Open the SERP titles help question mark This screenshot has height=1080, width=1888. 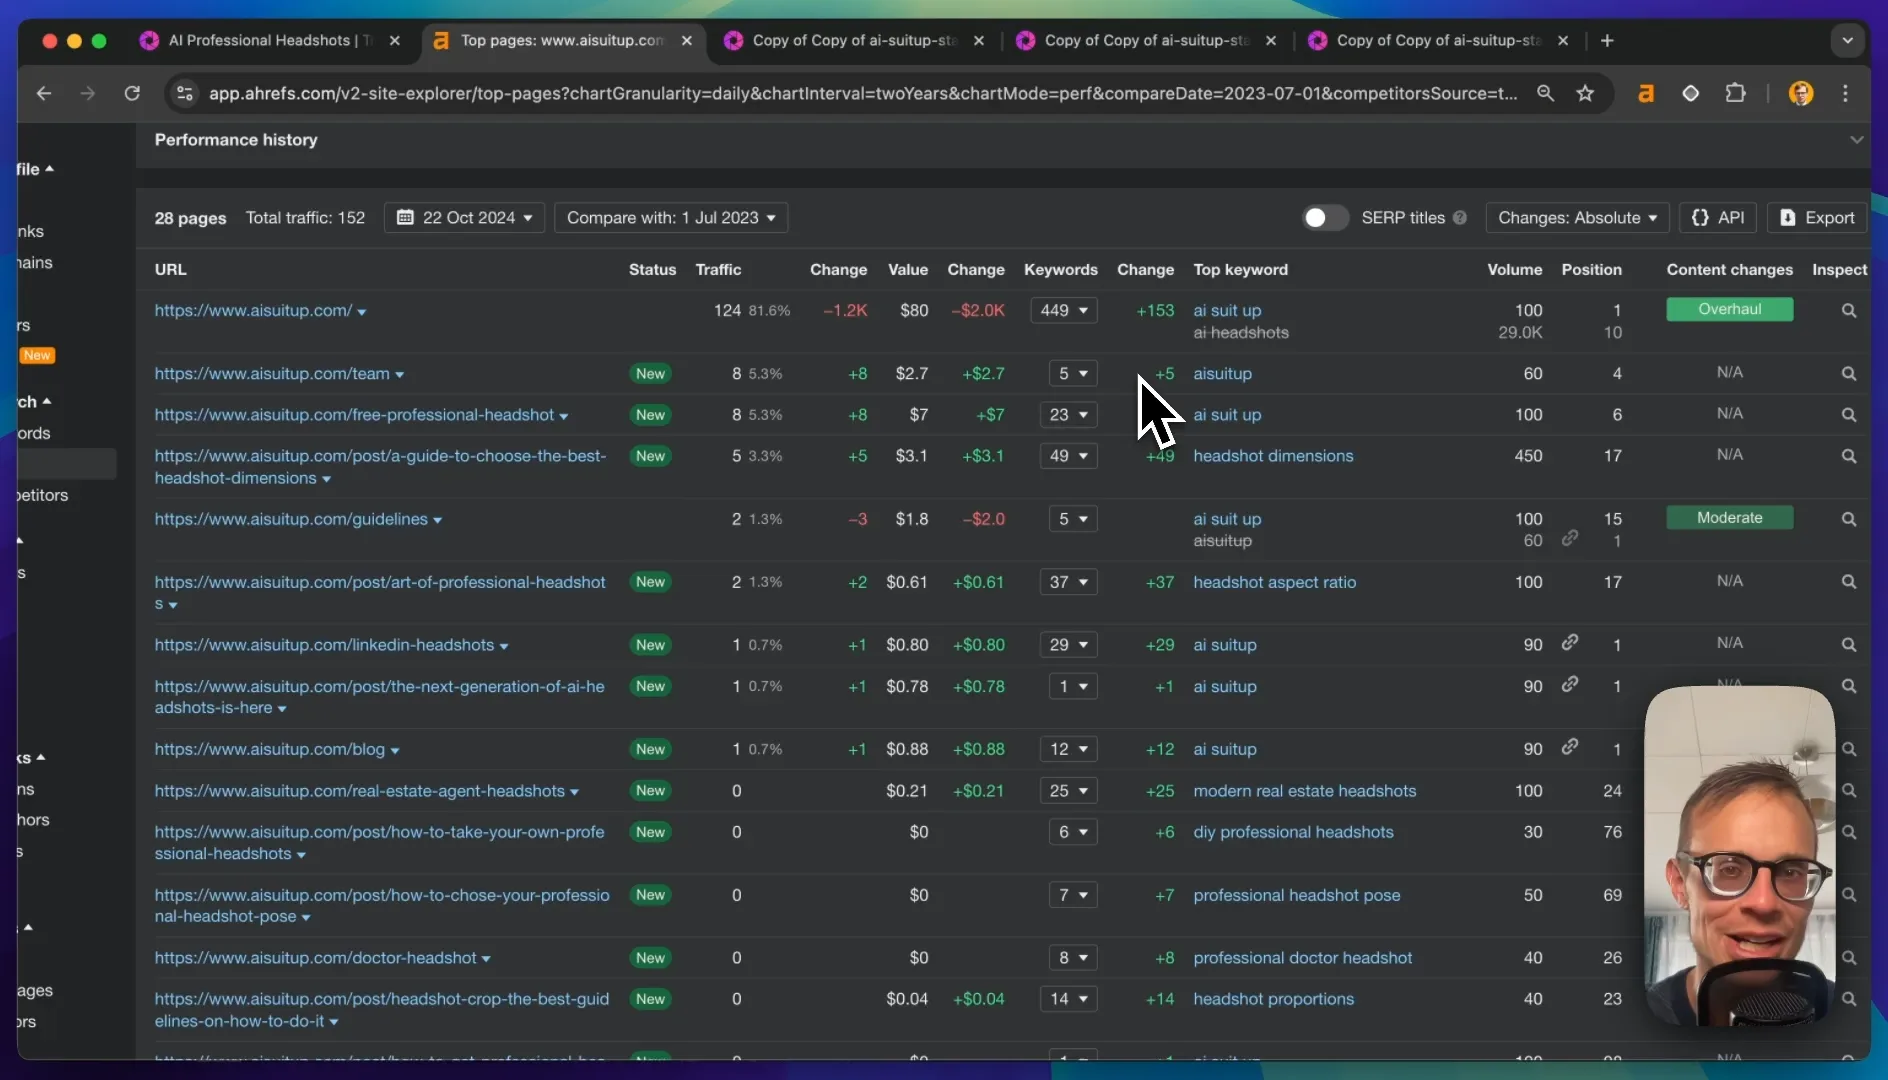coord(1460,218)
